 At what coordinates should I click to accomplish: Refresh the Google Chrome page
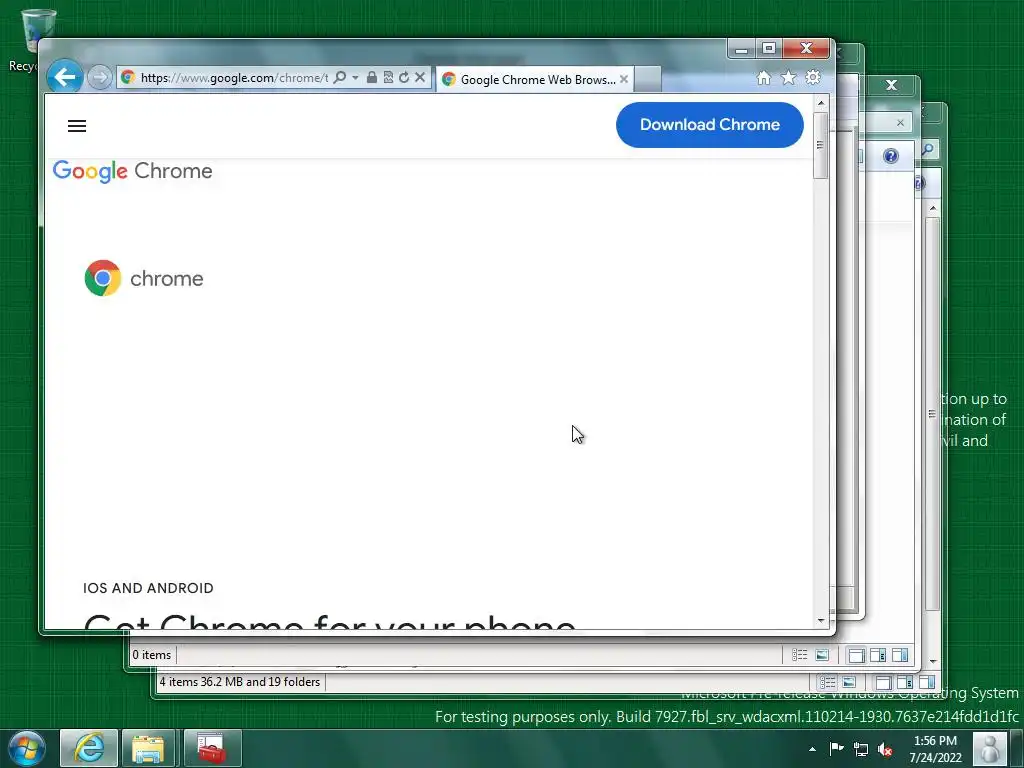[404, 78]
